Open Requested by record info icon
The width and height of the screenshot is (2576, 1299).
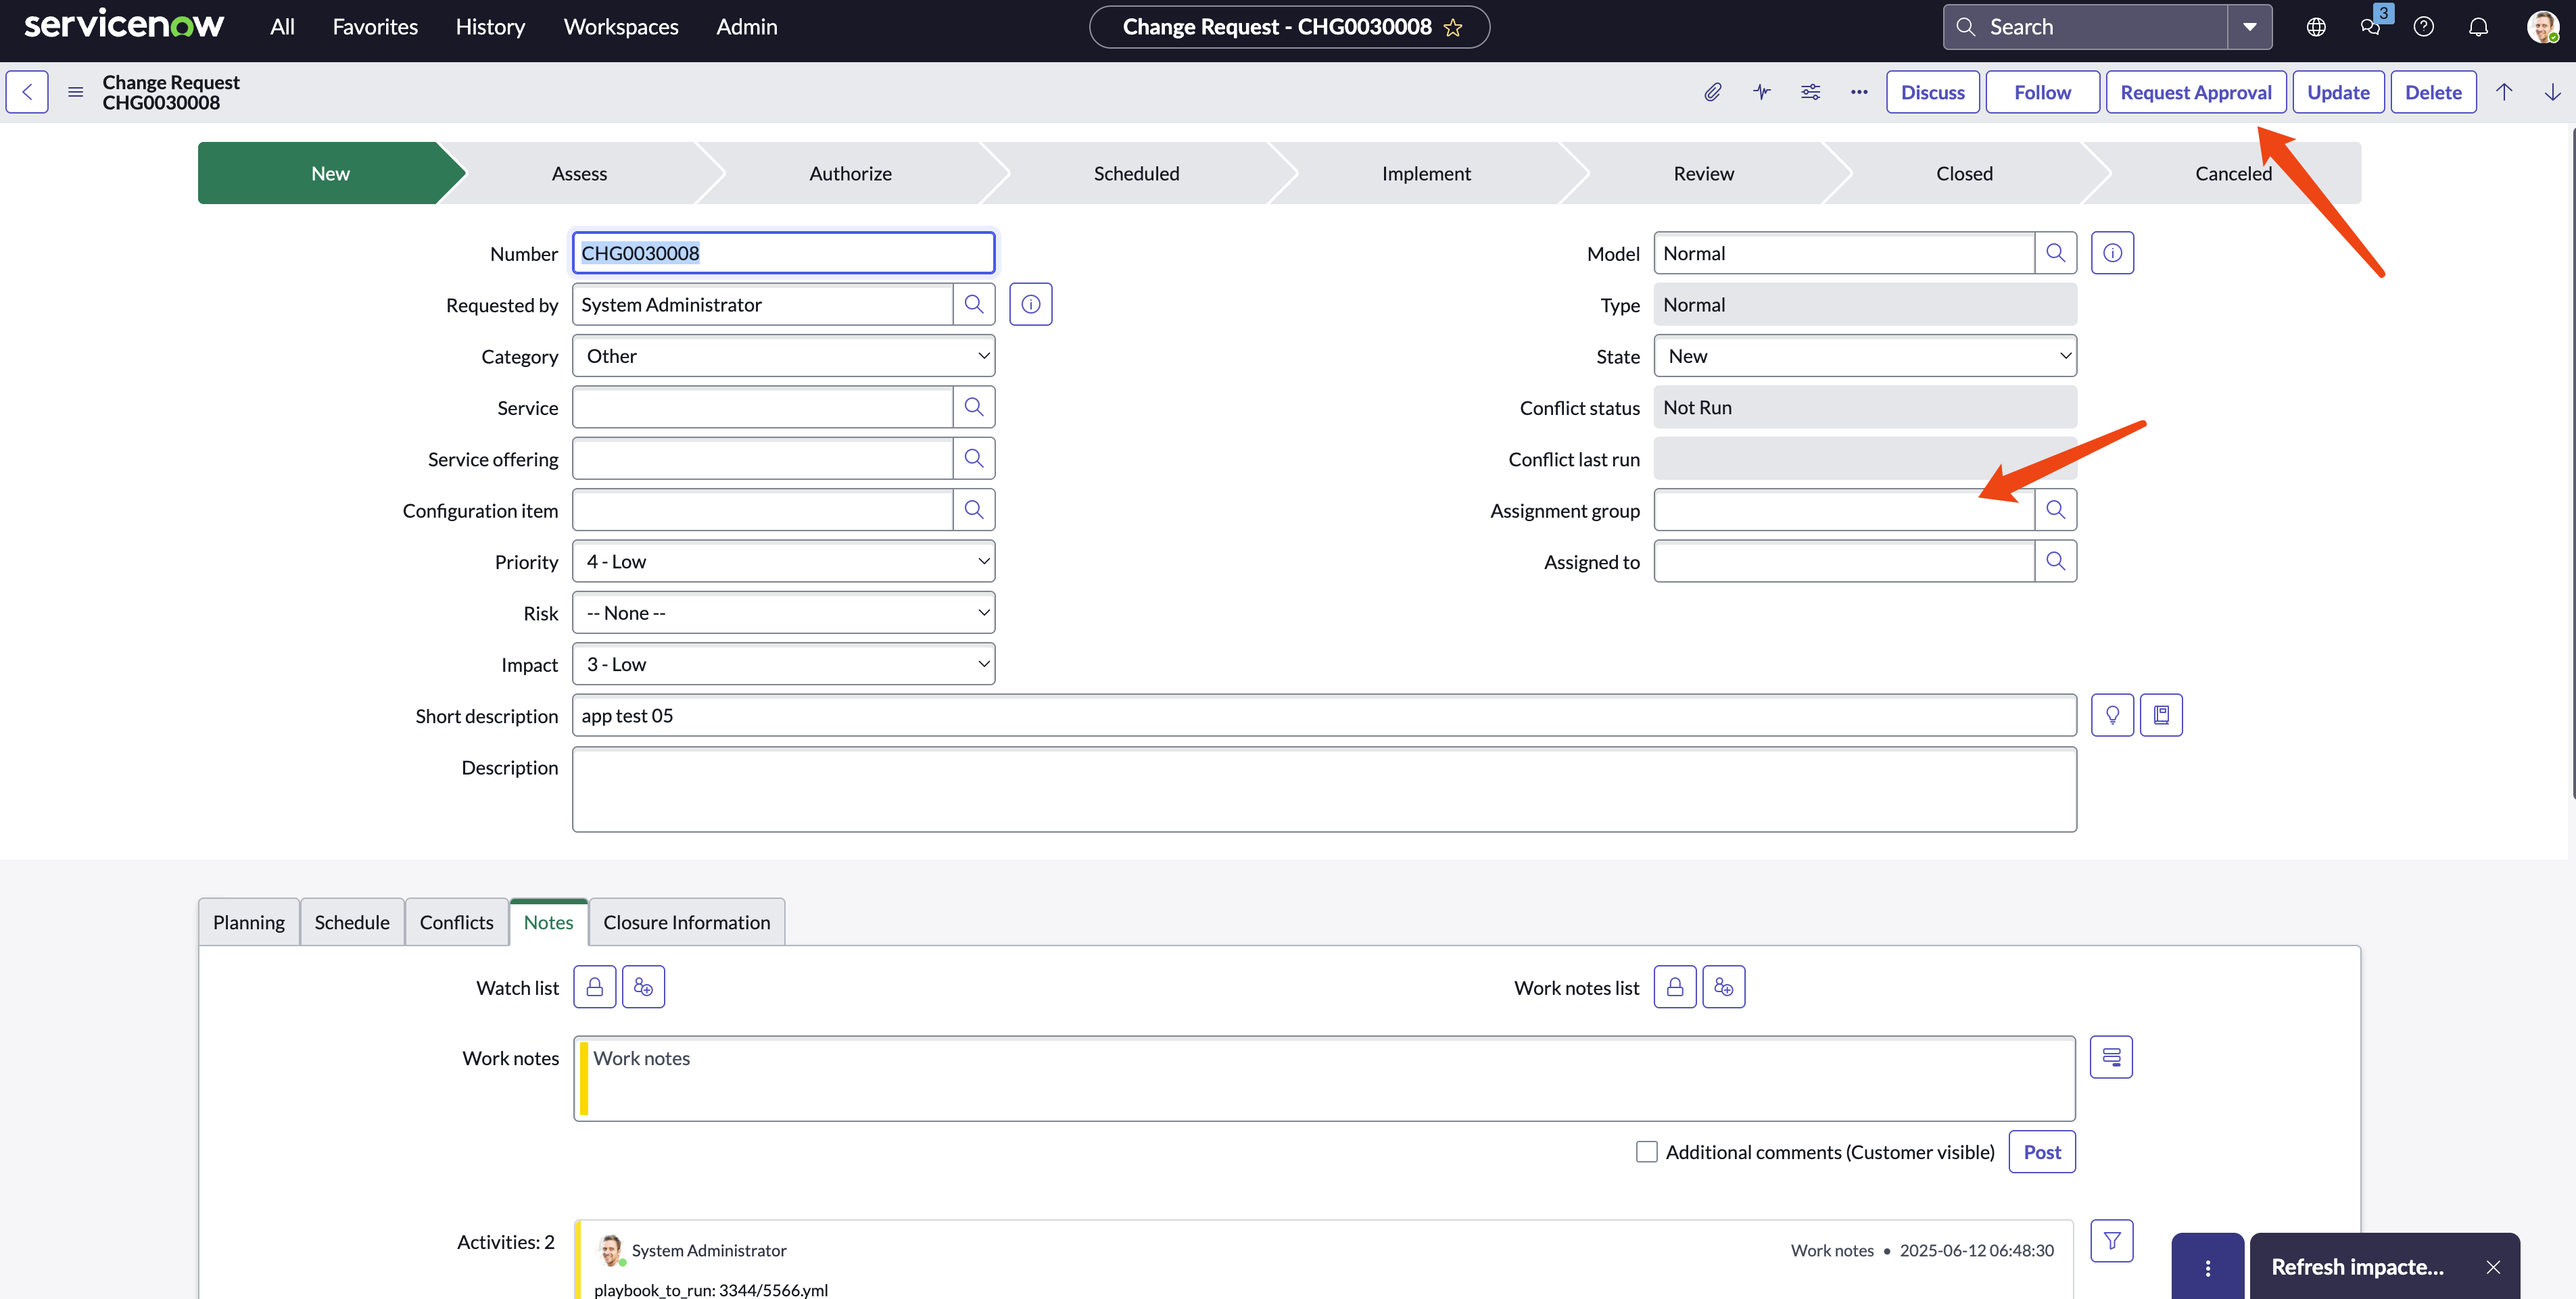pyautogui.click(x=1030, y=304)
